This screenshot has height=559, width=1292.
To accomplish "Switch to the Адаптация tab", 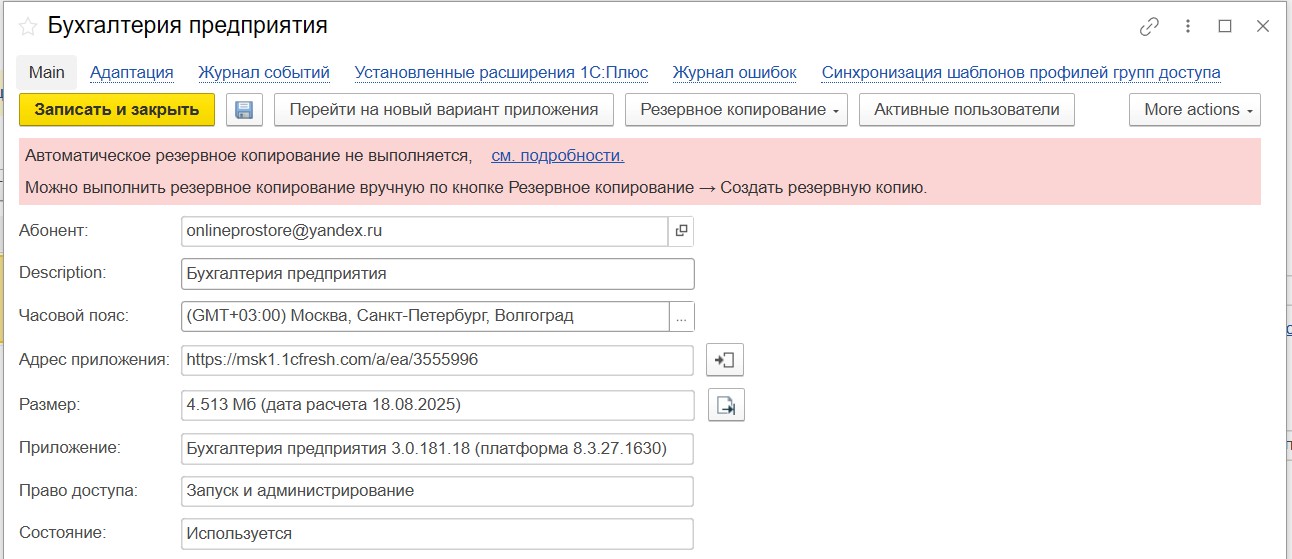I will click(132, 73).
